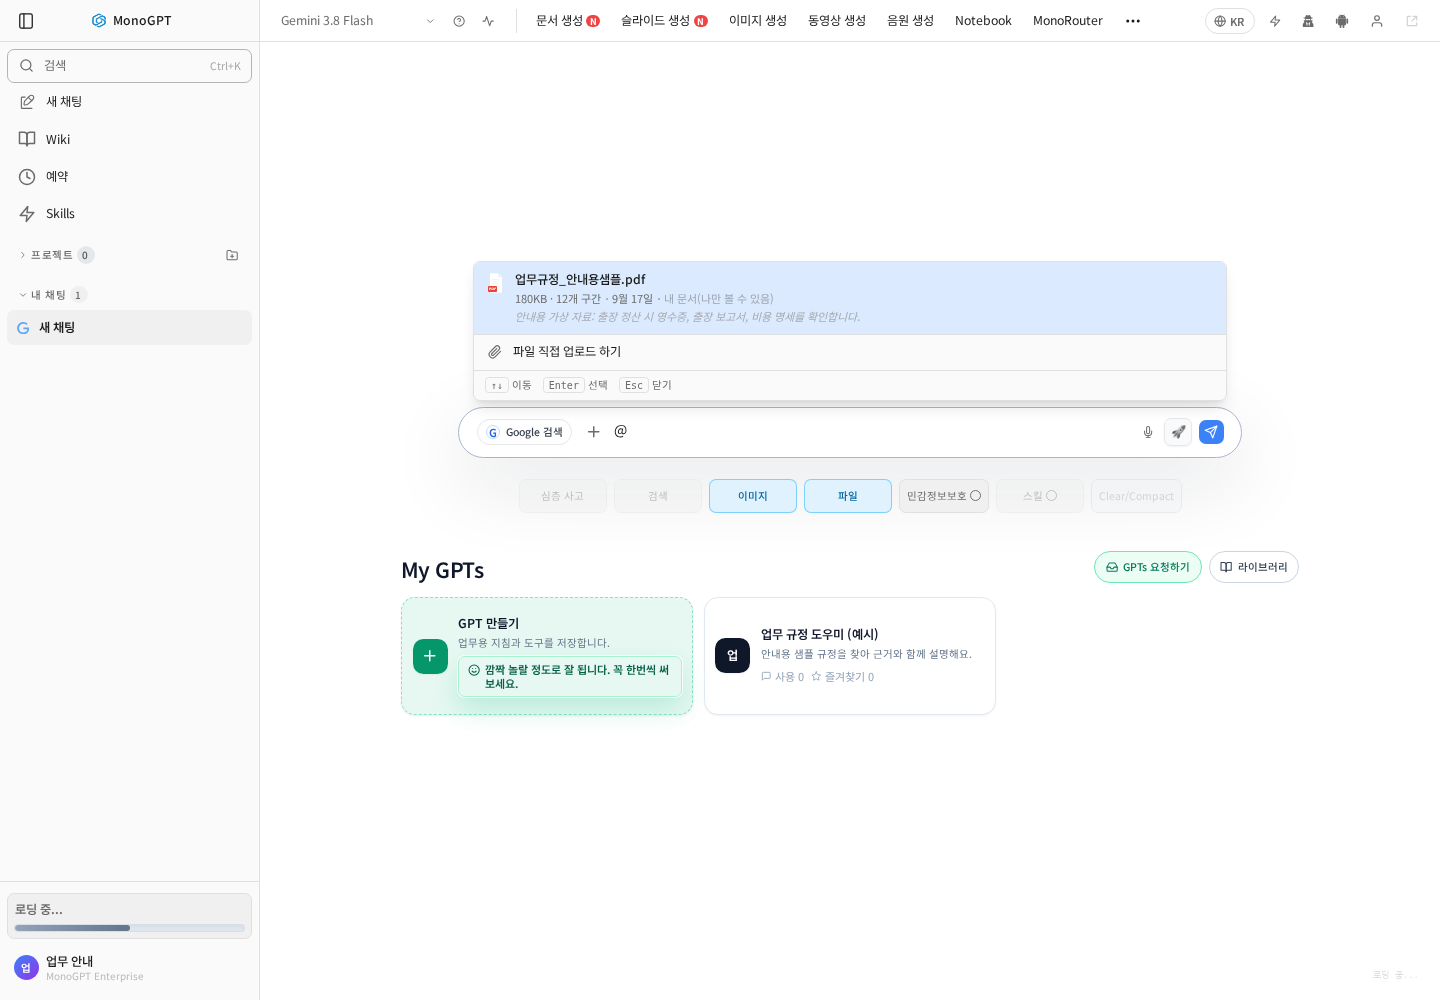Click the new project folder icon

click(232, 255)
